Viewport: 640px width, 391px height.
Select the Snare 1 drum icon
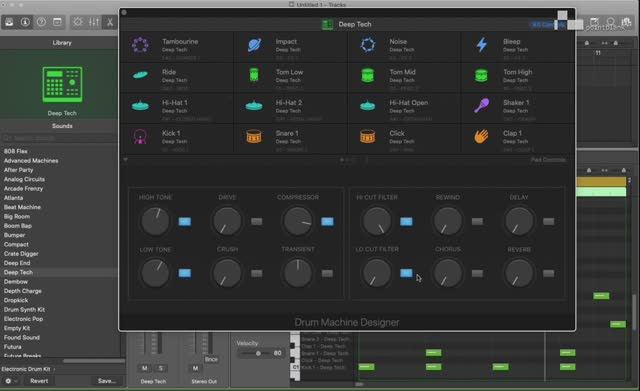[x=254, y=136]
